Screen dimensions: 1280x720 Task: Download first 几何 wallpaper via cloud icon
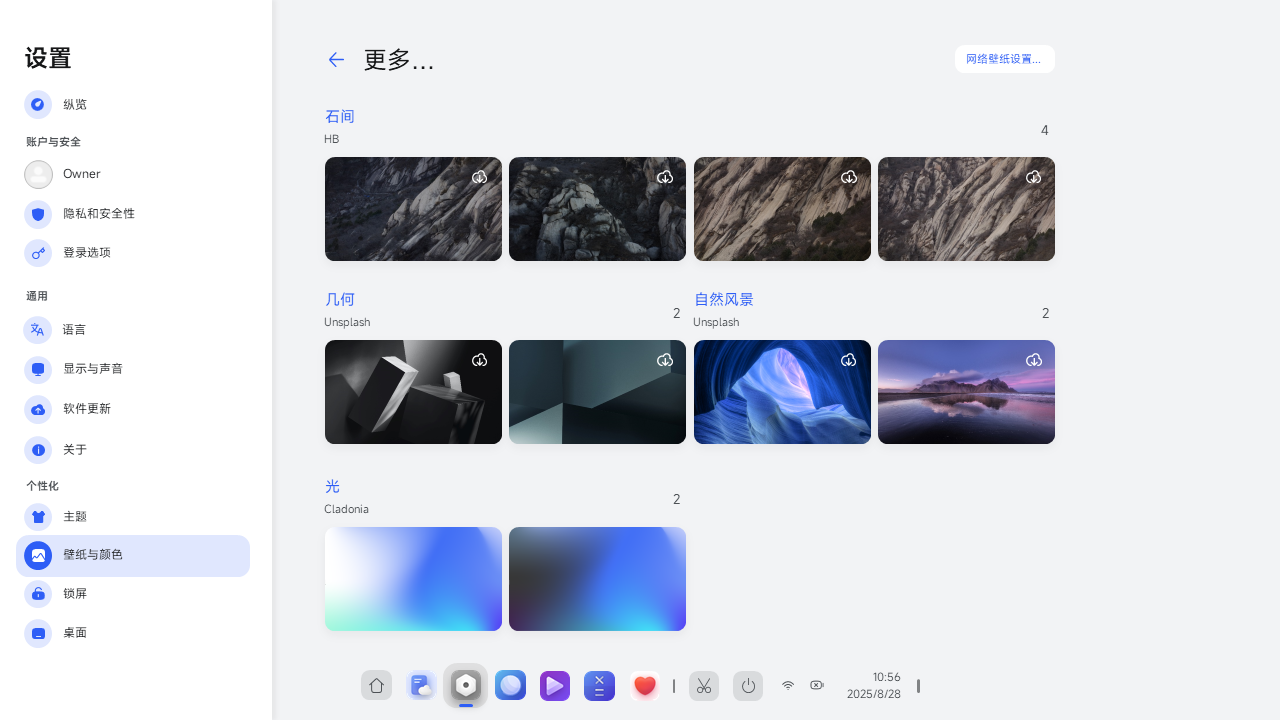tap(480, 360)
